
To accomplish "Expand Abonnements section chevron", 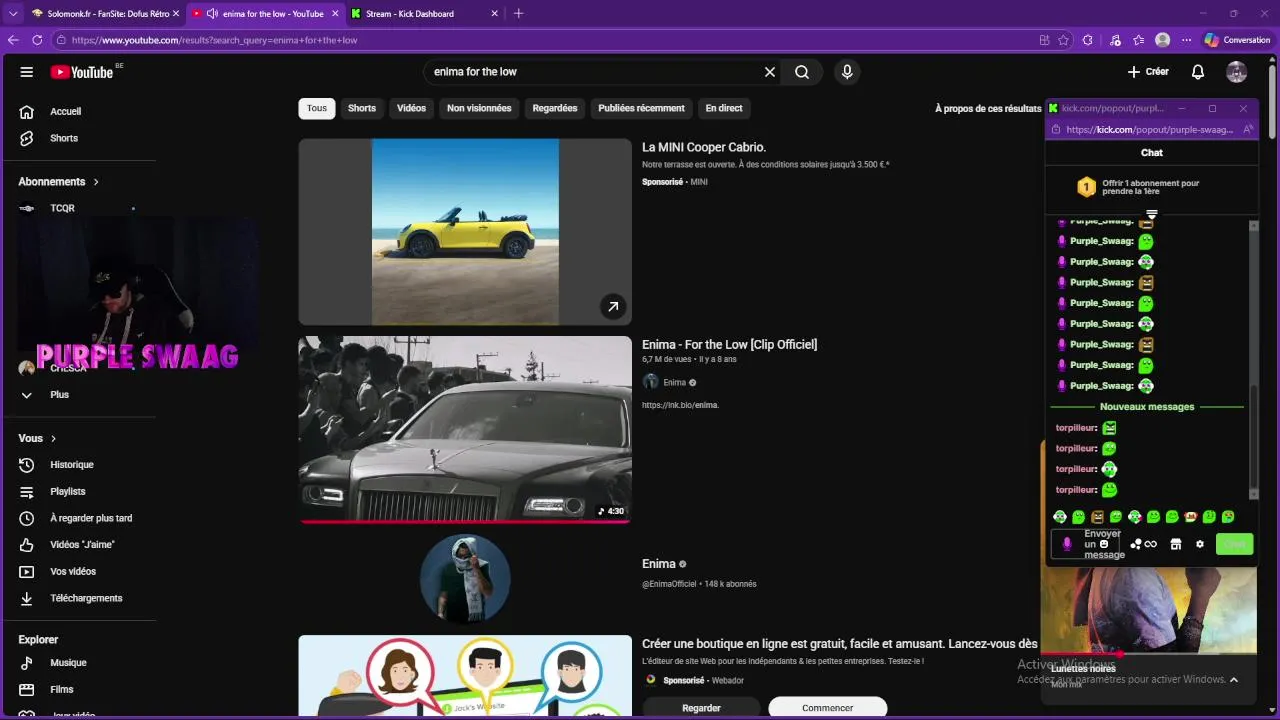I will [96, 182].
